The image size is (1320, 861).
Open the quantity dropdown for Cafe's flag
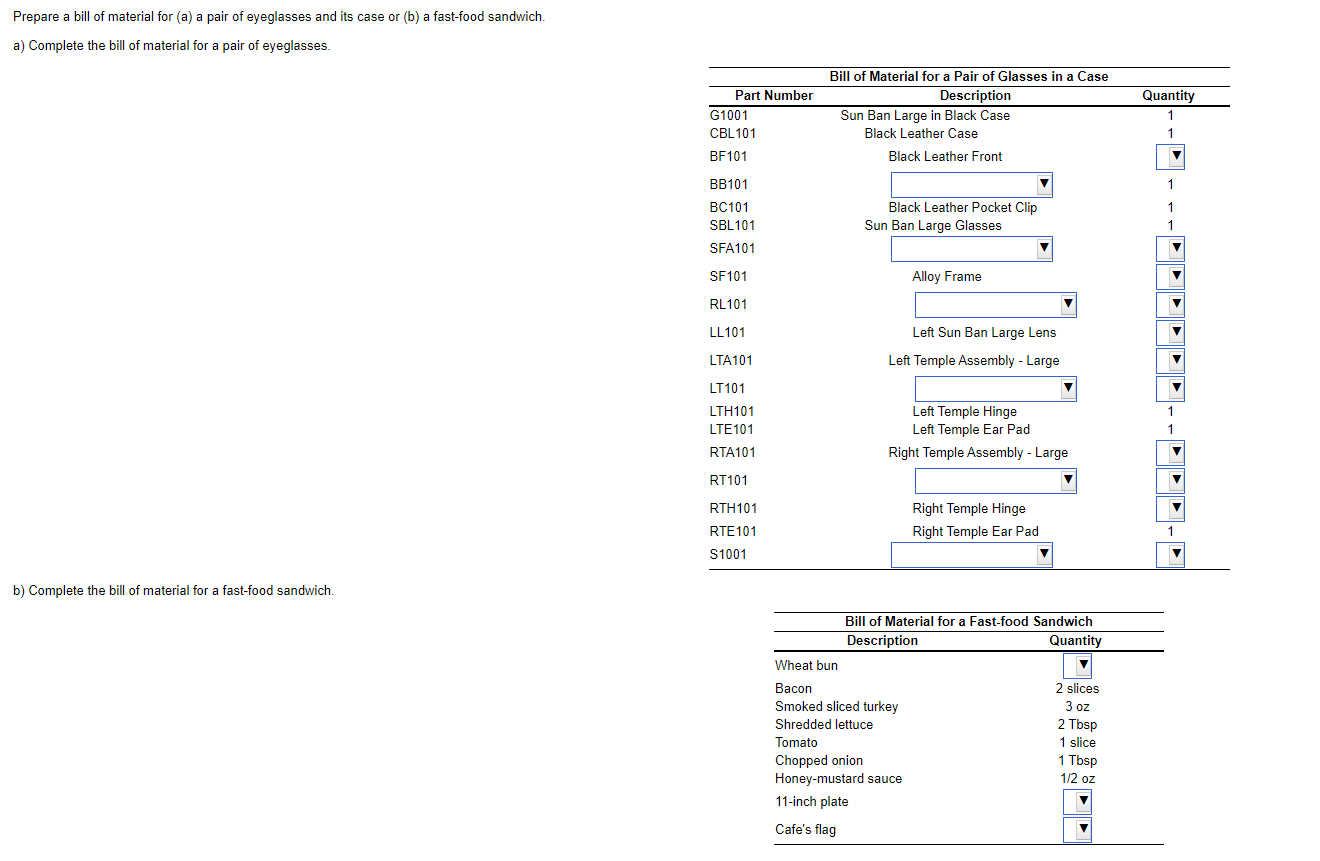point(1078,828)
